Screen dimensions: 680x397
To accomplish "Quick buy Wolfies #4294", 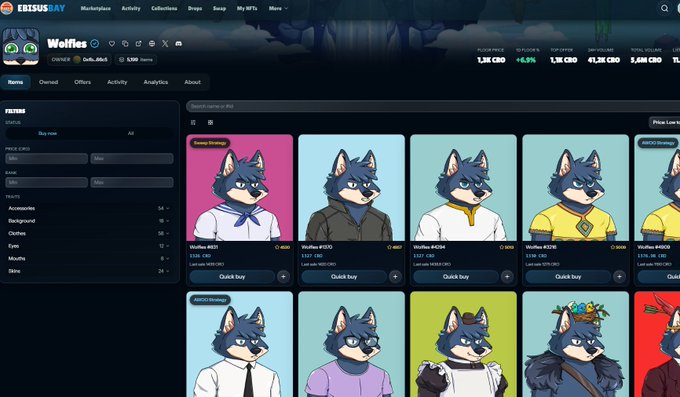I will [456, 276].
